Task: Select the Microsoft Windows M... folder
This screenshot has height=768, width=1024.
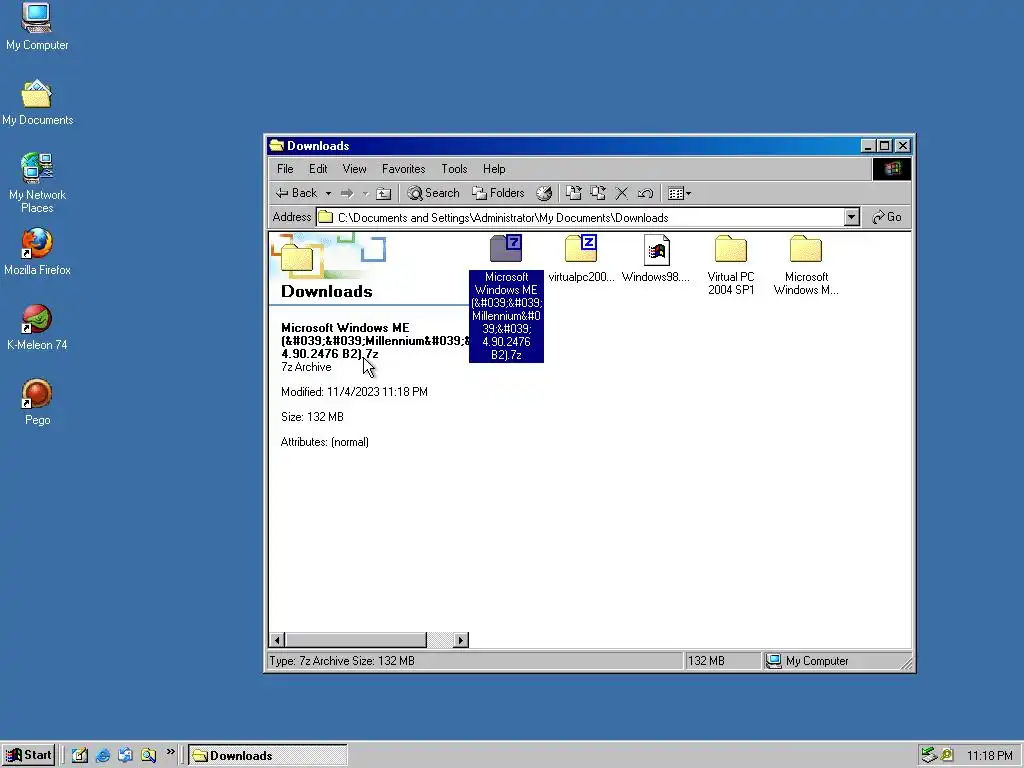Action: 806,265
